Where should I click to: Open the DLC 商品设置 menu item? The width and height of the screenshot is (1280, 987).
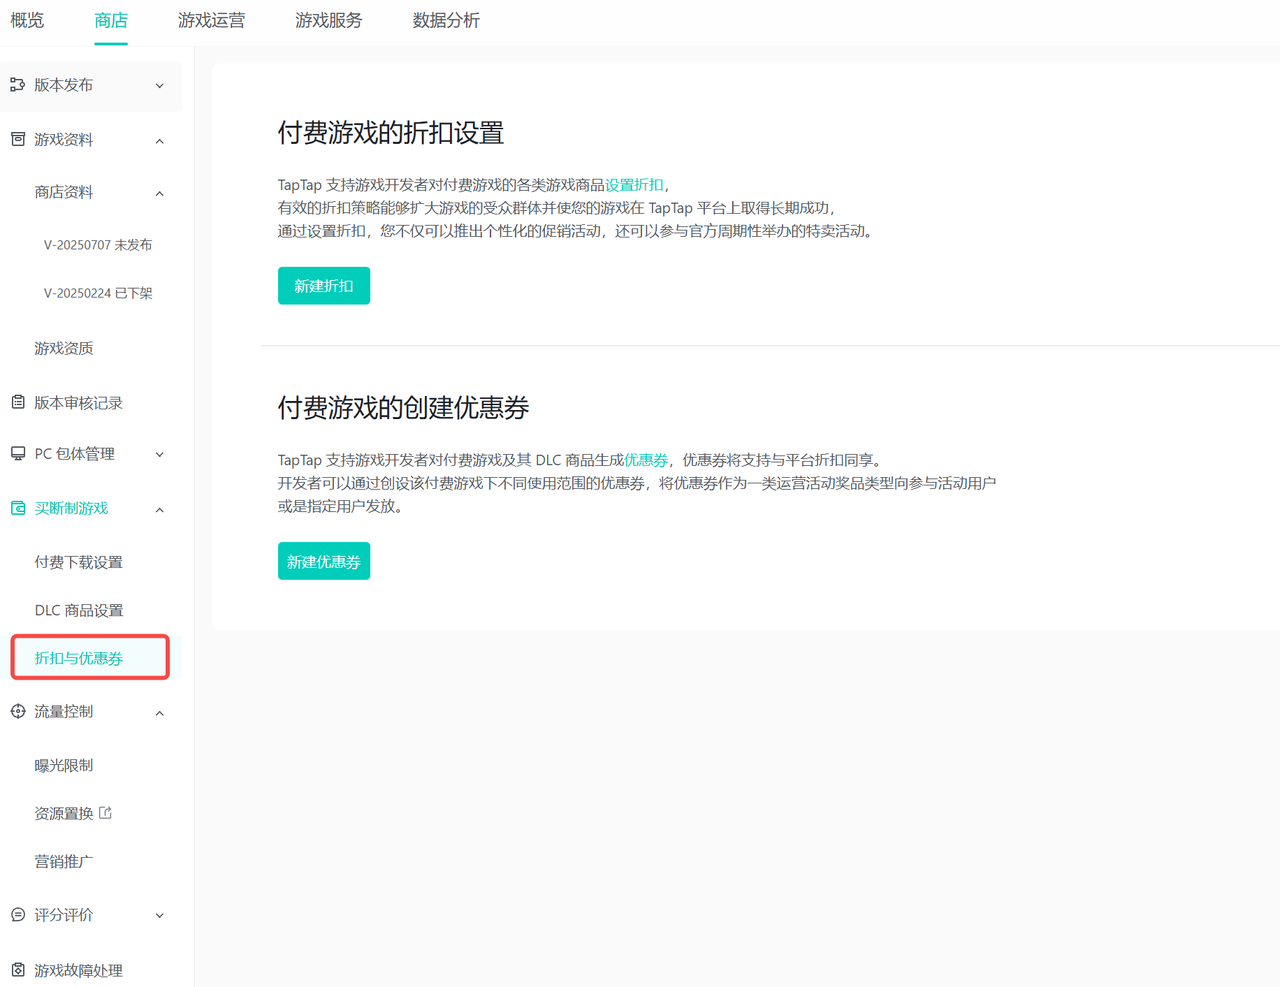pos(79,610)
